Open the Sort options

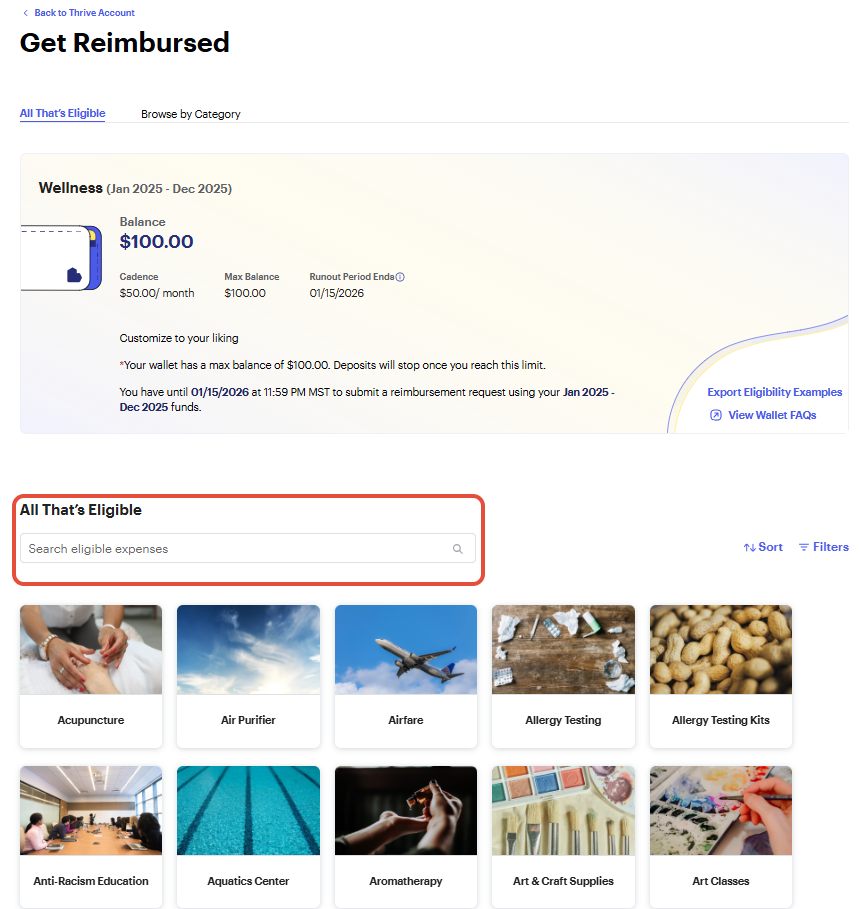[763, 547]
